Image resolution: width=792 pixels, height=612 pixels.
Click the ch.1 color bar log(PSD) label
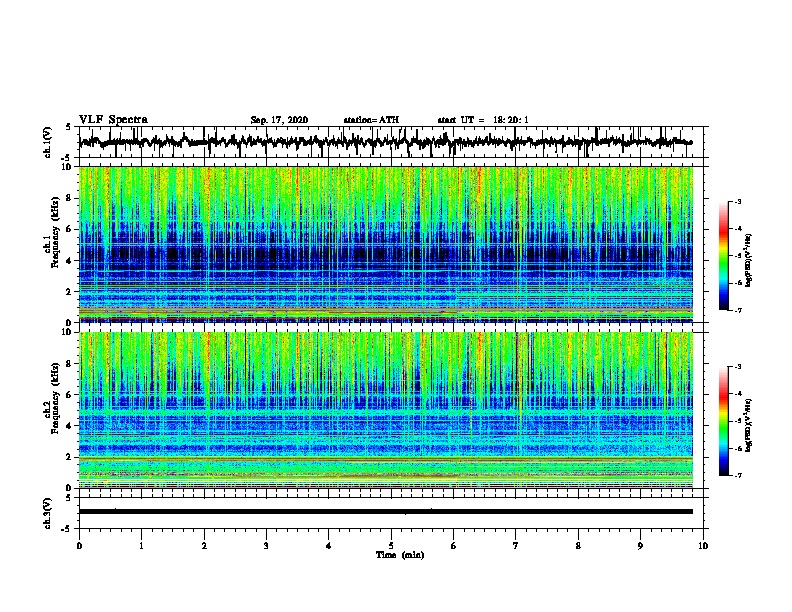click(x=749, y=260)
